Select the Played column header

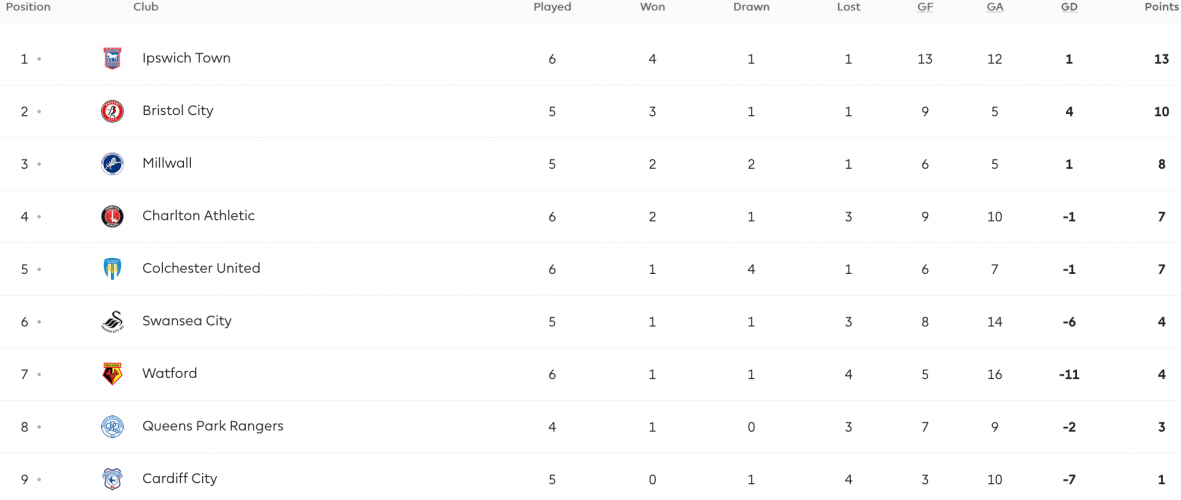click(x=552, y=8)
